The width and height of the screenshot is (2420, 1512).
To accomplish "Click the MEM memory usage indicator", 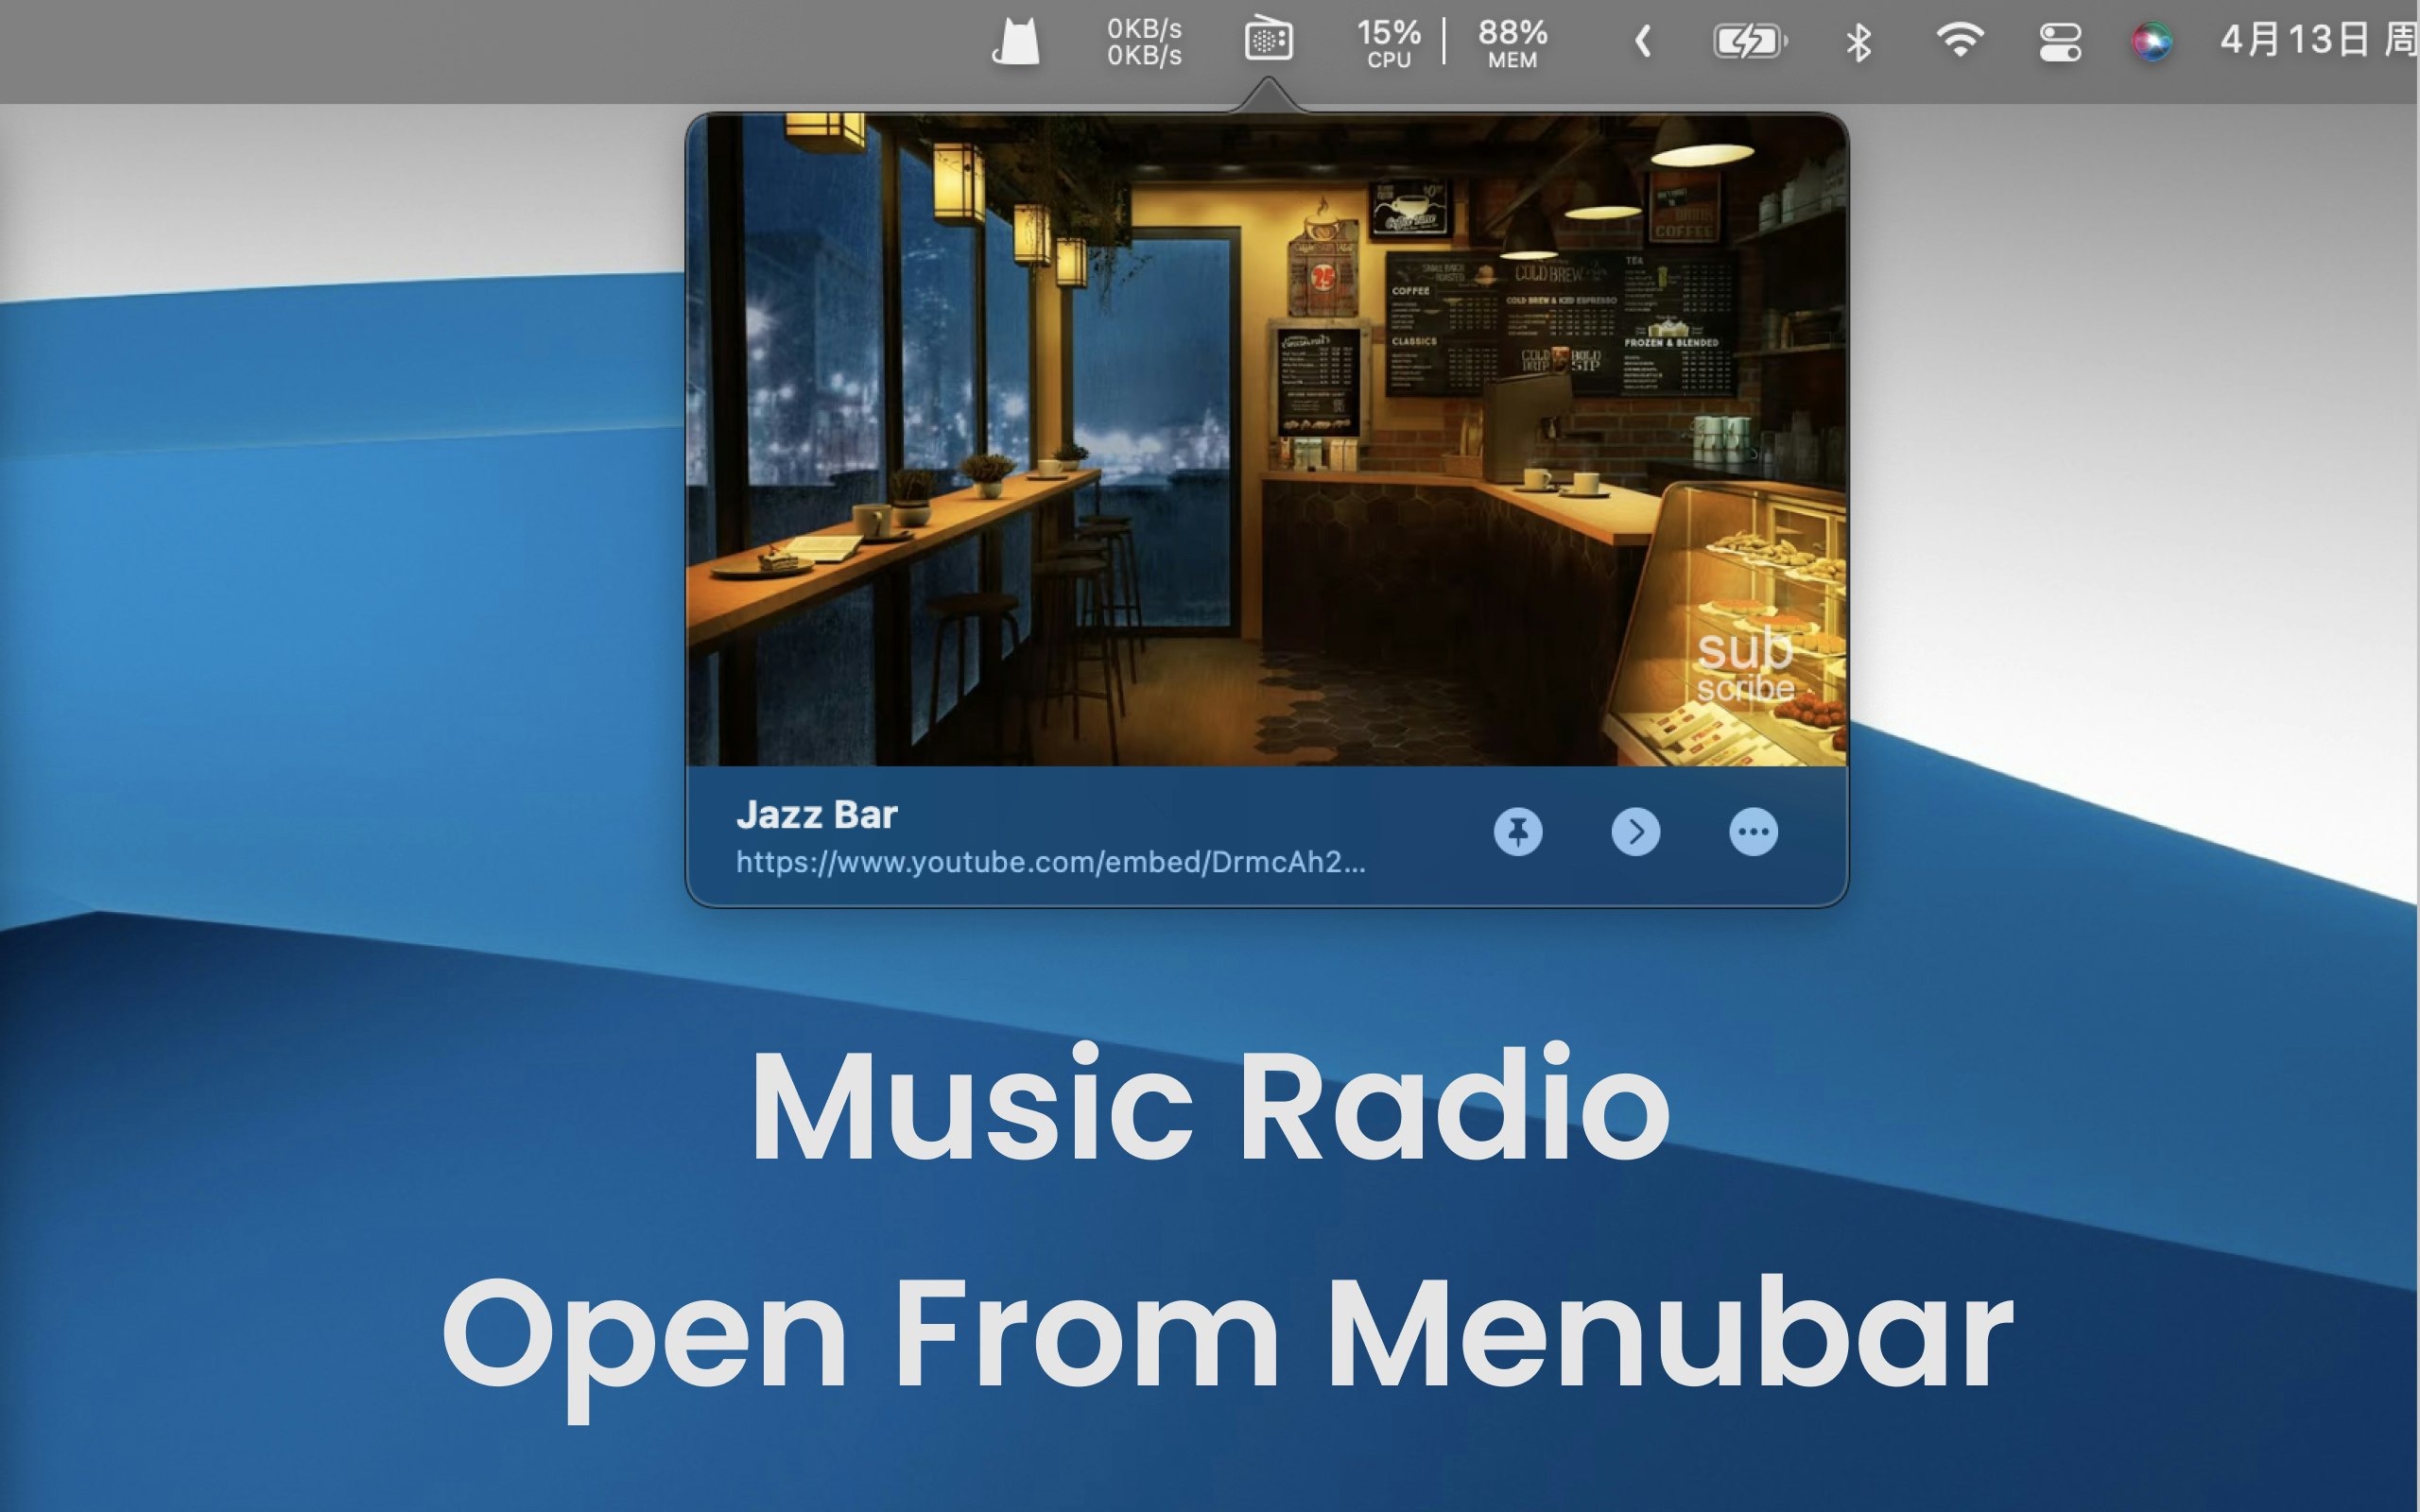I will point(1510,42).
